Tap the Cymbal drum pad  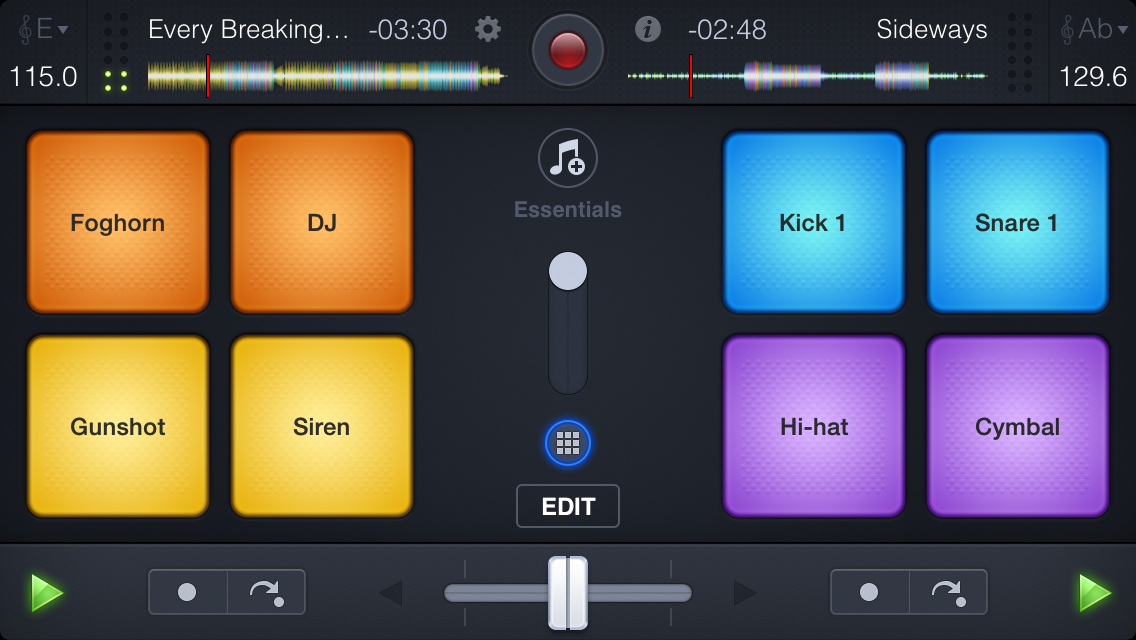click(1017, 426)
